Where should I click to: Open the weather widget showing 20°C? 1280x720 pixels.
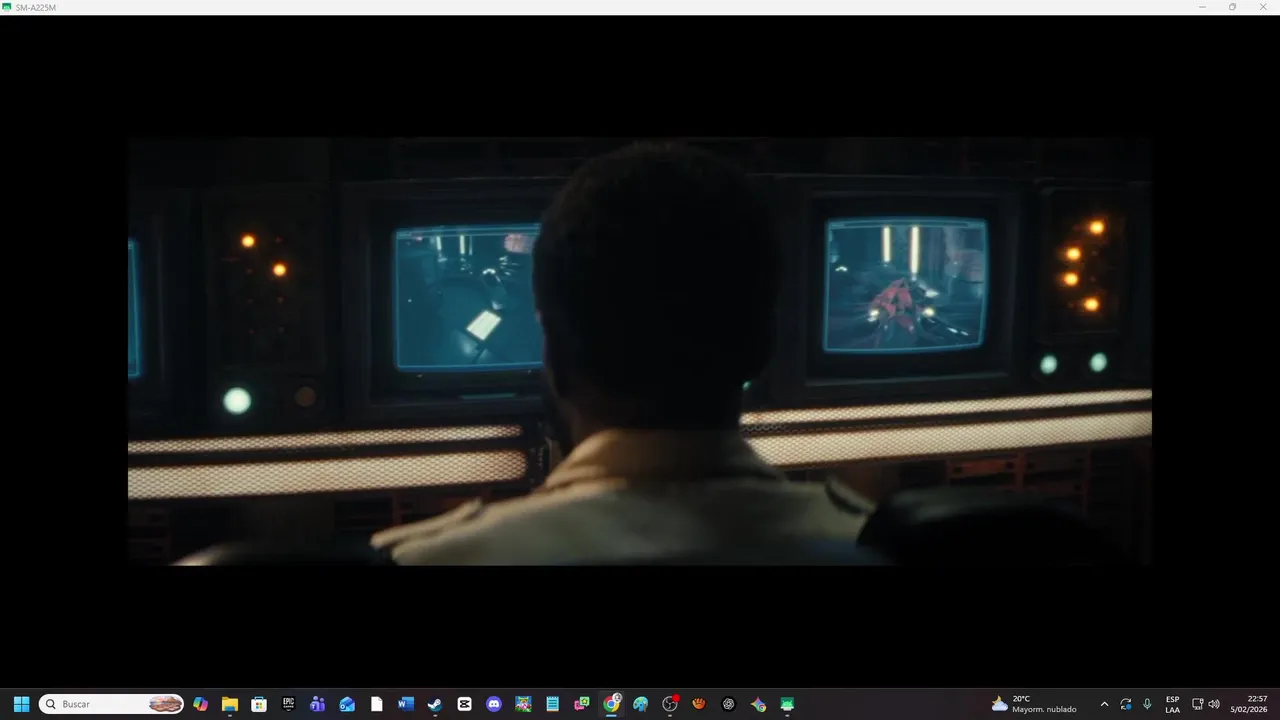(x=1034, y=704)
